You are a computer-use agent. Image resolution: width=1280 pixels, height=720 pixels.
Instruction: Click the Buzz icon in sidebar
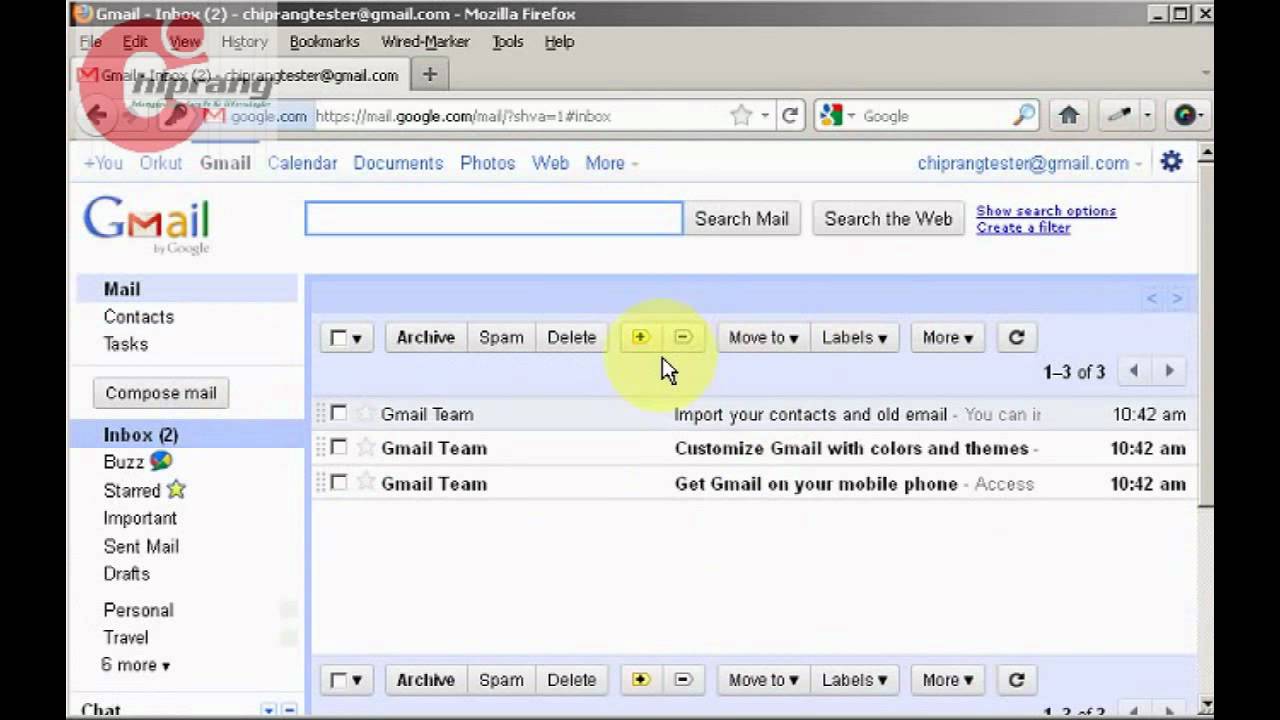click(161, 461)
